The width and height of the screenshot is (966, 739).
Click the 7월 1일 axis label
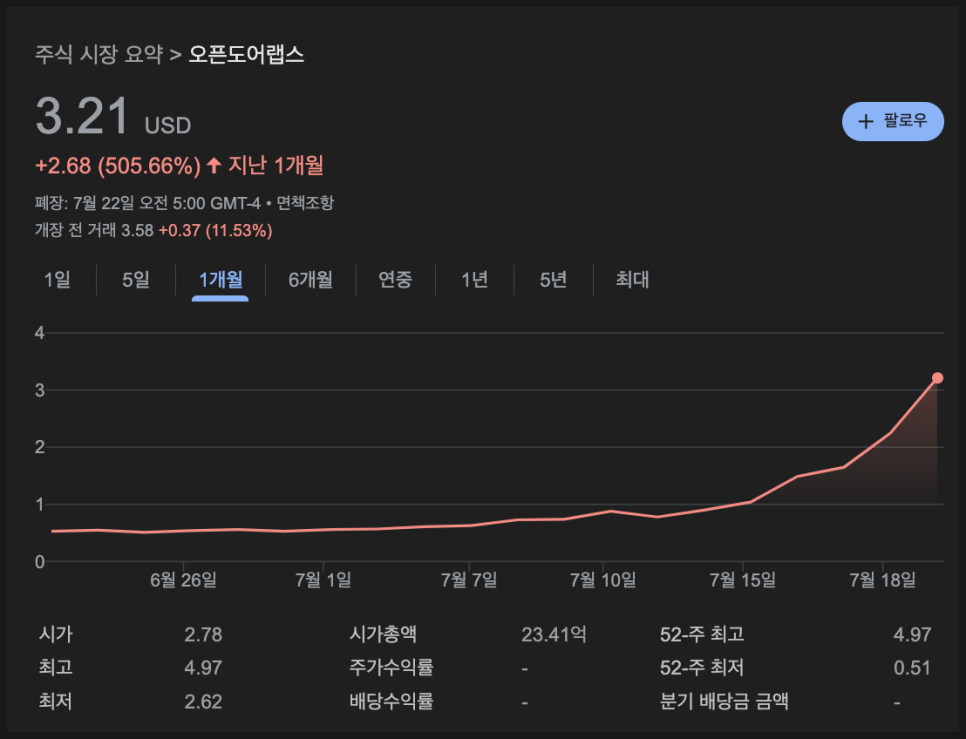323,579
